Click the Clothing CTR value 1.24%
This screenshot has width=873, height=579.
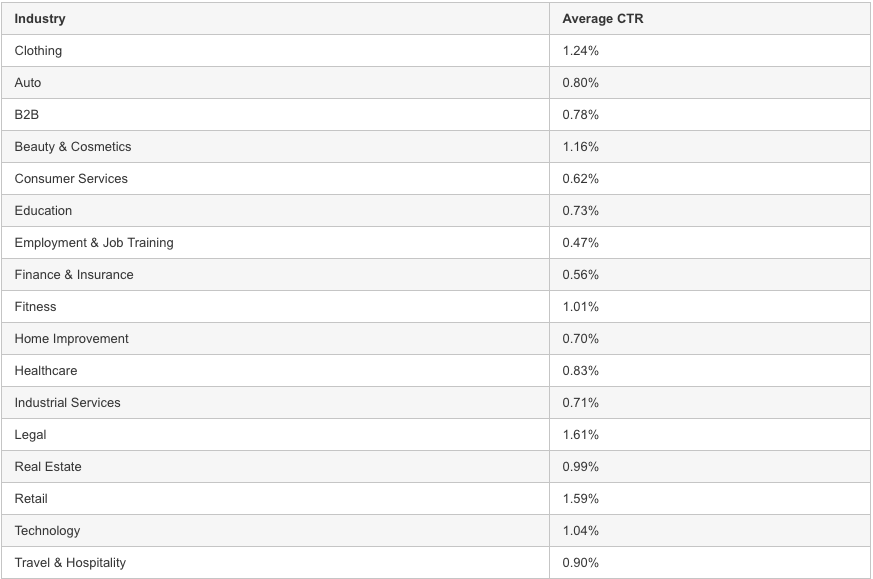pos(581,51)
